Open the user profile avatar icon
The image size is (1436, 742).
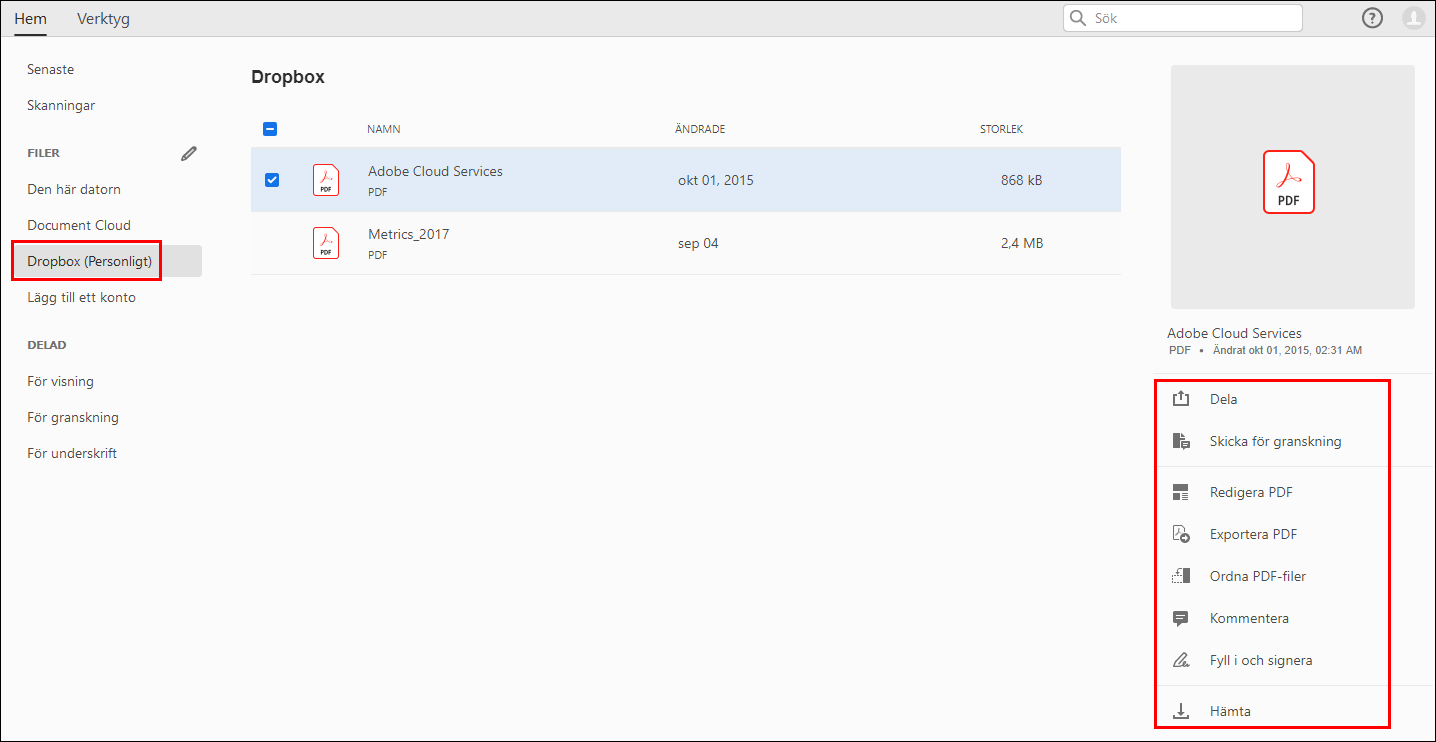coord(1413,18)
